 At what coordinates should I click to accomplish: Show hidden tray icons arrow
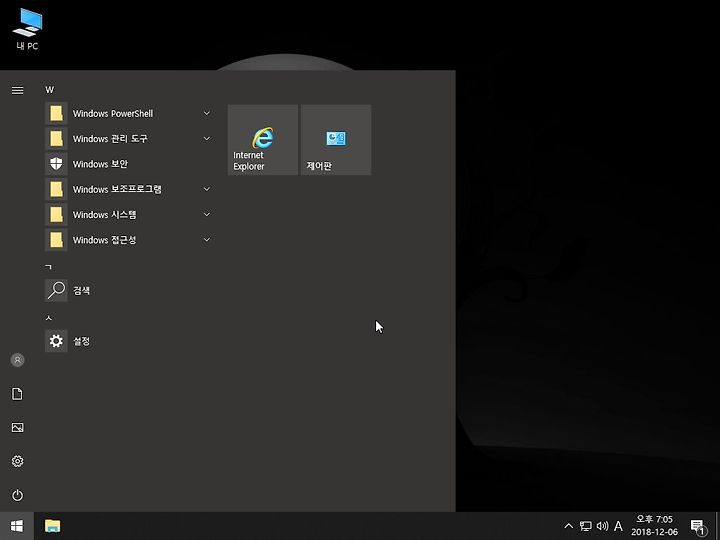click(x=568, y=526)
